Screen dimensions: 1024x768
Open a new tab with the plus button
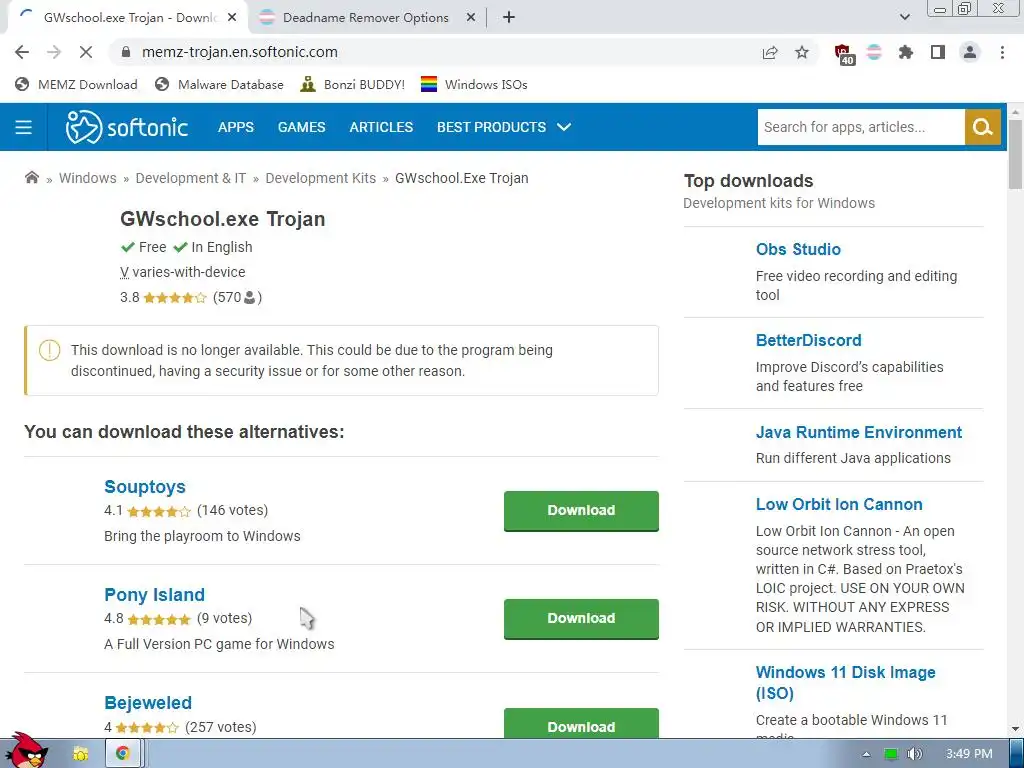(509, 18)
